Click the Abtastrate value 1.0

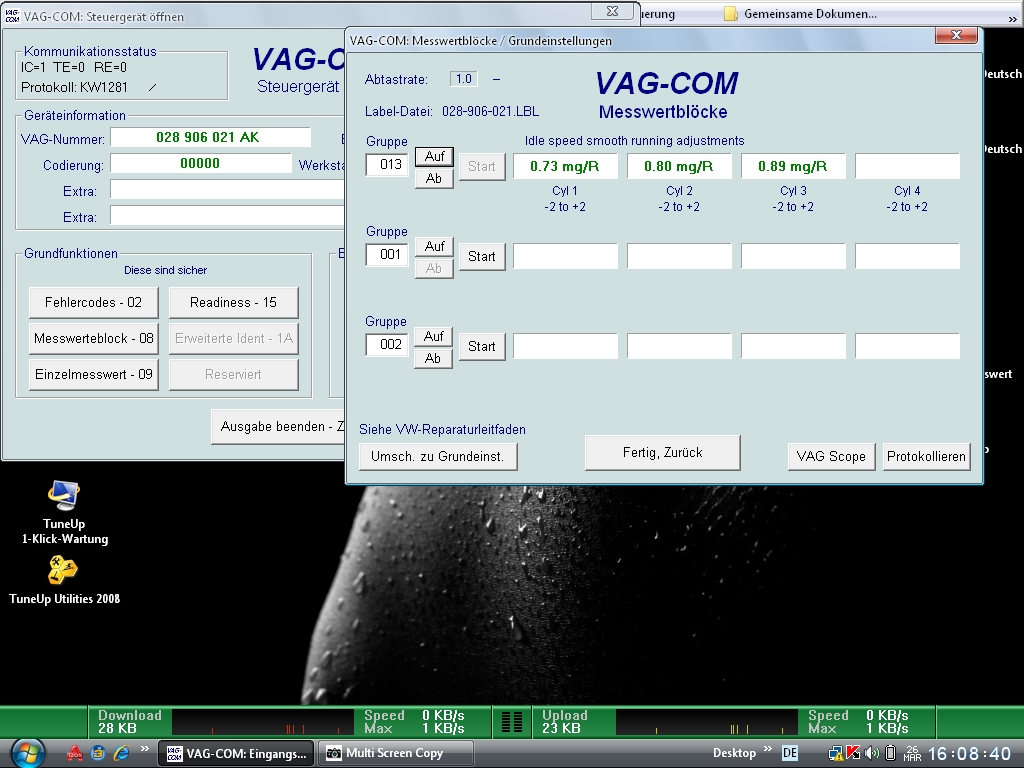464,79
